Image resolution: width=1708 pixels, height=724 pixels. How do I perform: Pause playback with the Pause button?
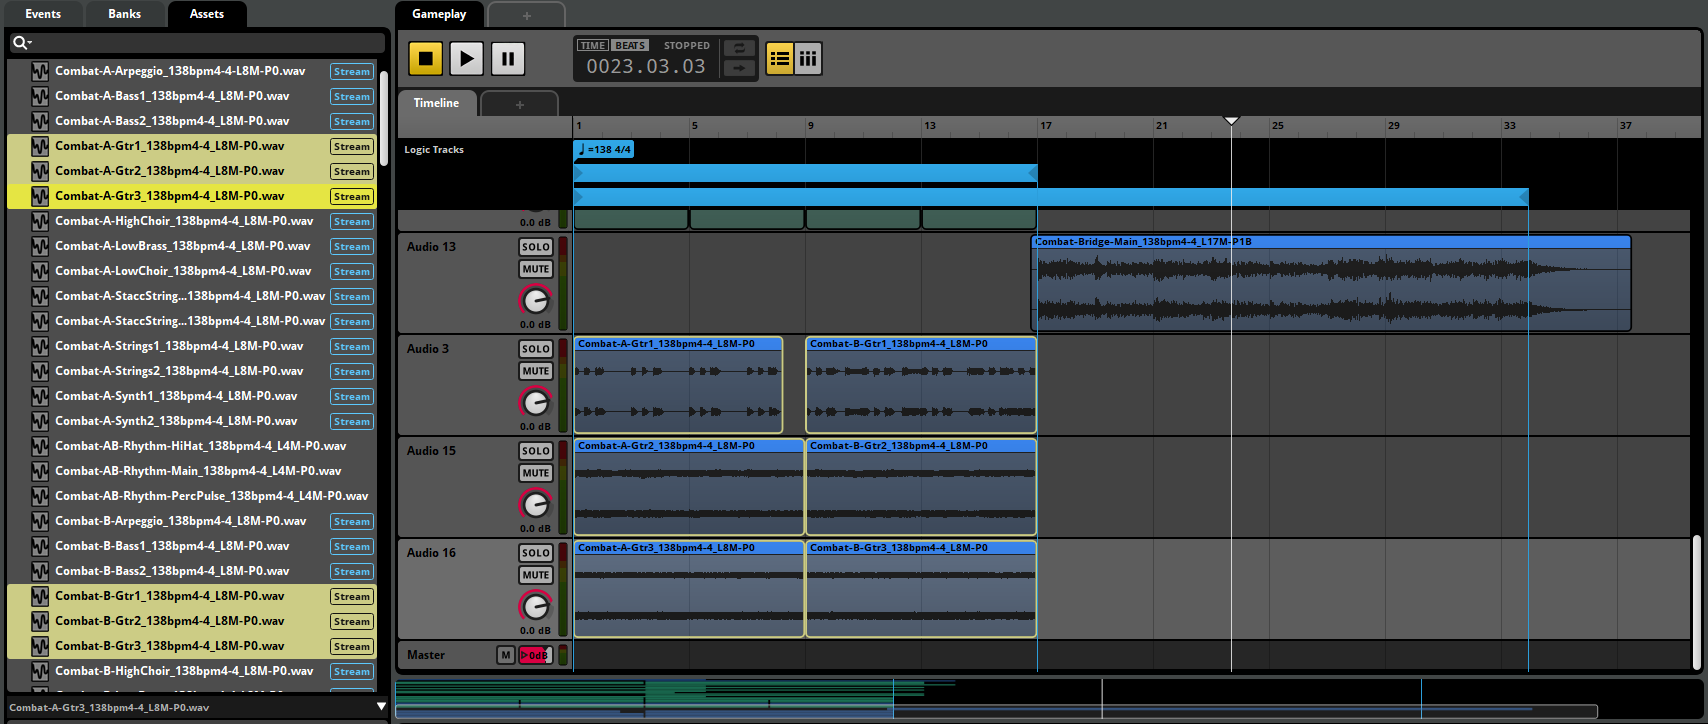tap(507, 58)
